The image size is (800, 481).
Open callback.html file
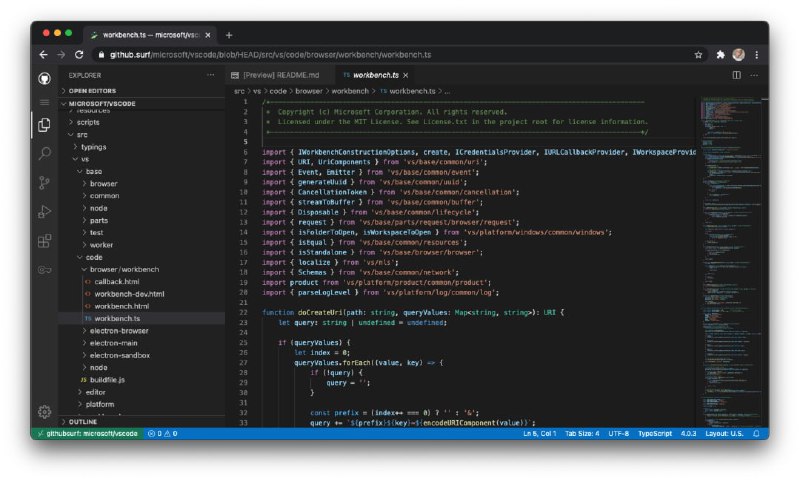point(142,282)
